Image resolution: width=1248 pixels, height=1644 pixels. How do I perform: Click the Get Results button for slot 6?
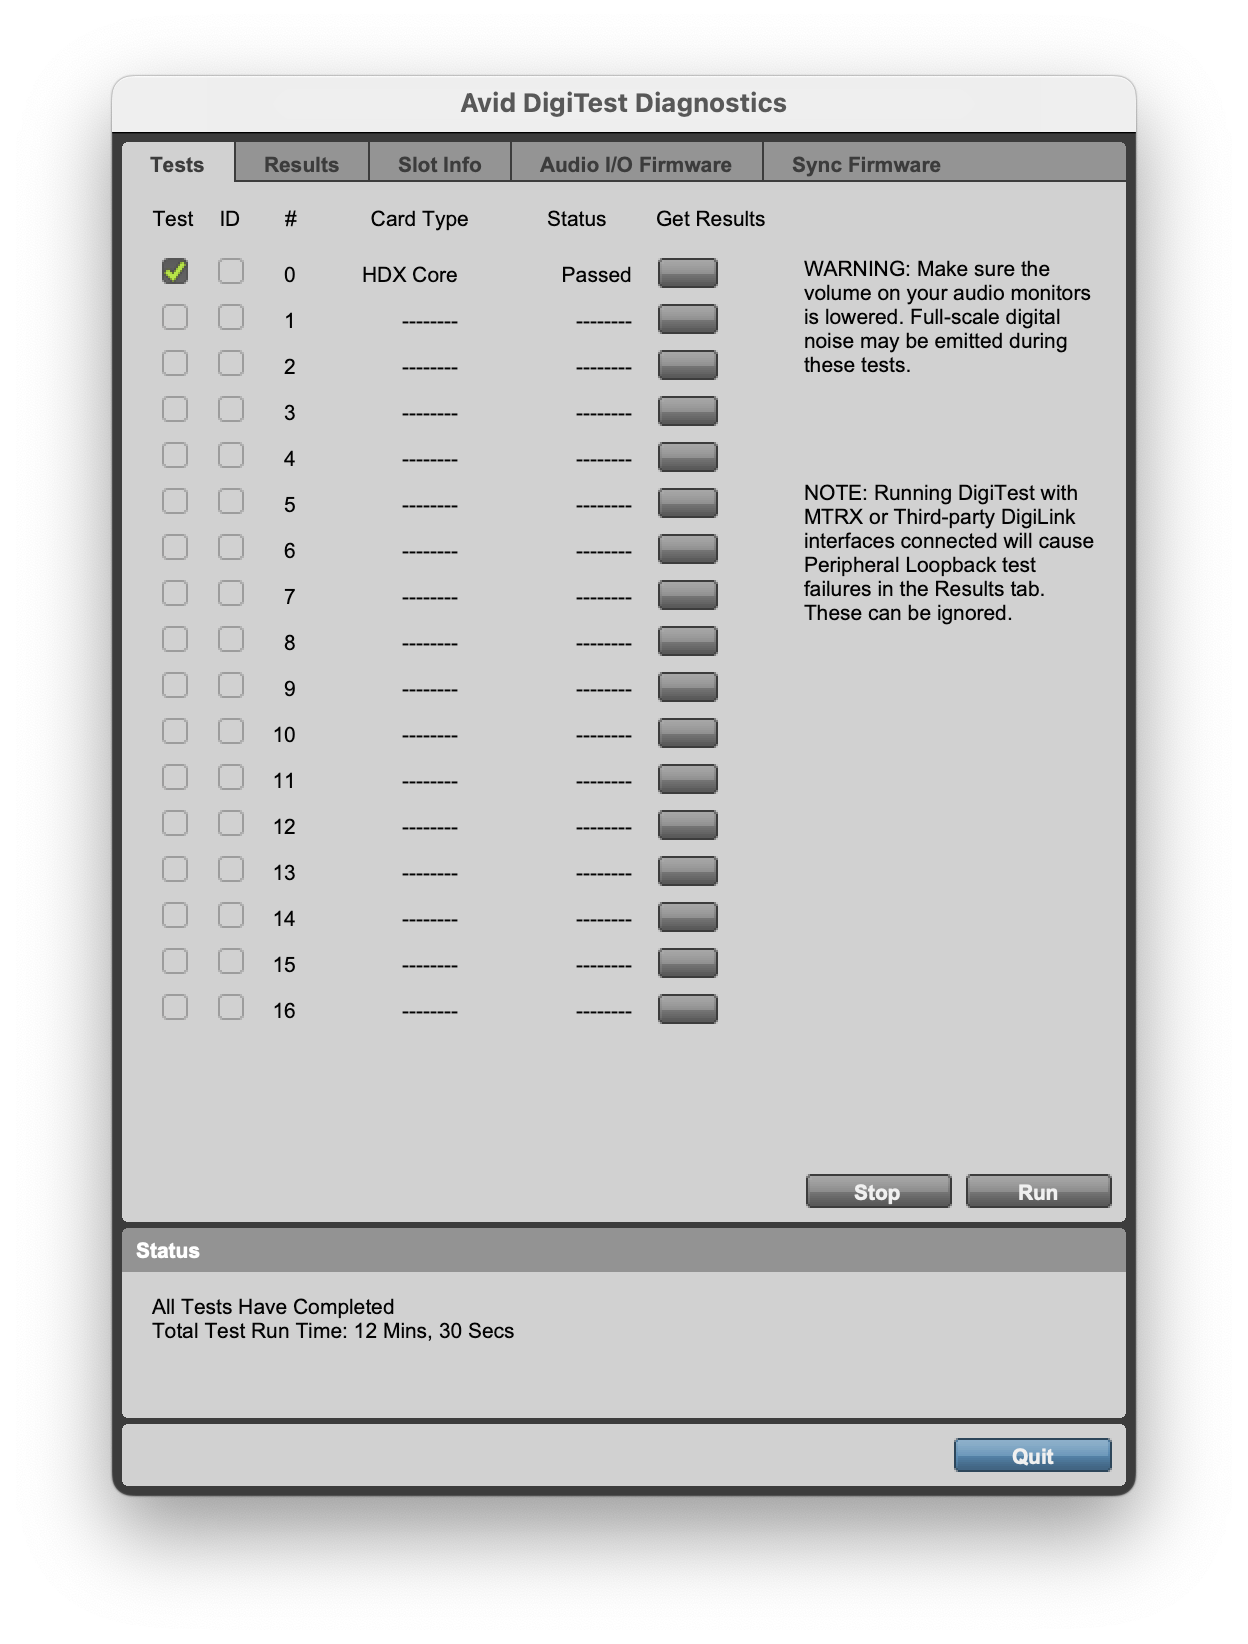pyautogui.click(x=688, y=549)
